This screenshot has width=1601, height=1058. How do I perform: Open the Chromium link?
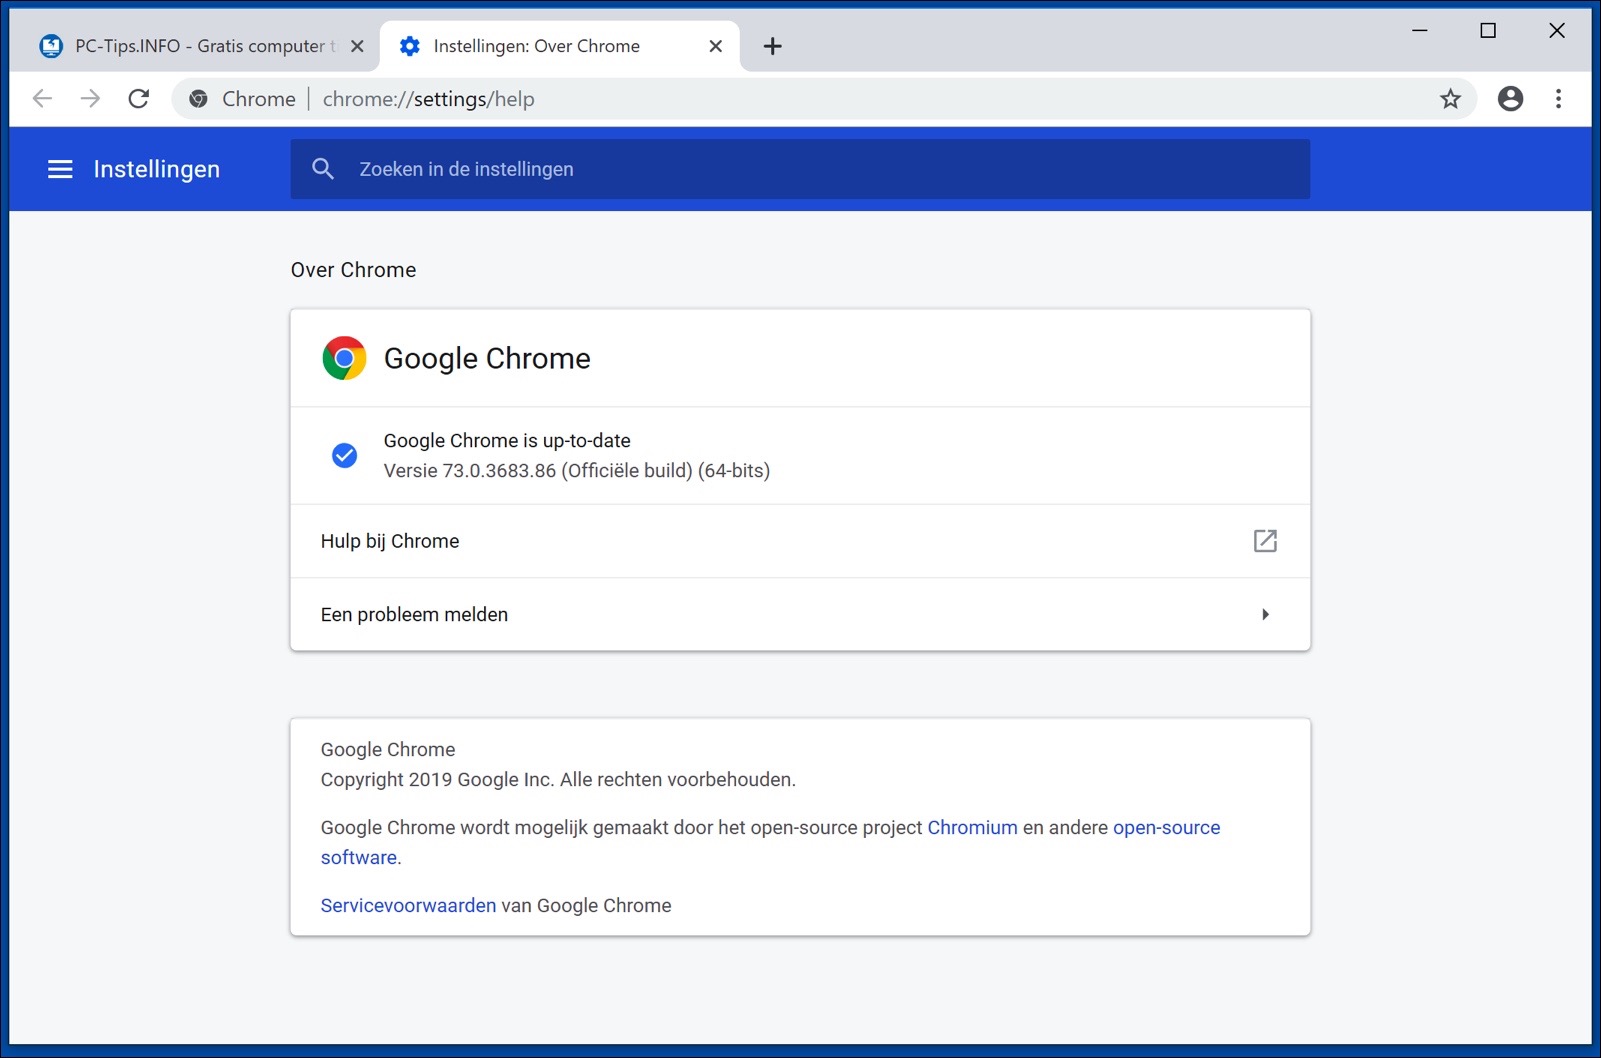pyautogui.click(x=972, y=827)
